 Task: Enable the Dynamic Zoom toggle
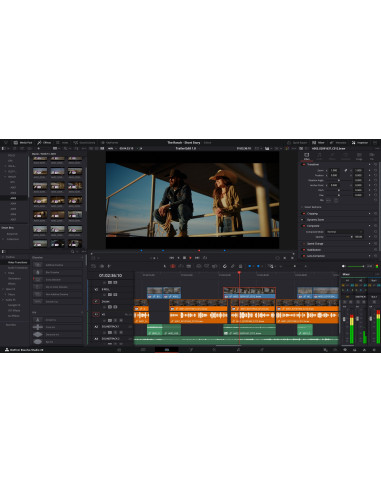point(304,220)
